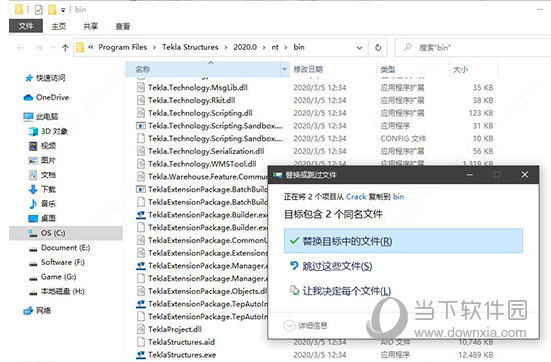Select Tekla Structures in the address path

(190, 47)
